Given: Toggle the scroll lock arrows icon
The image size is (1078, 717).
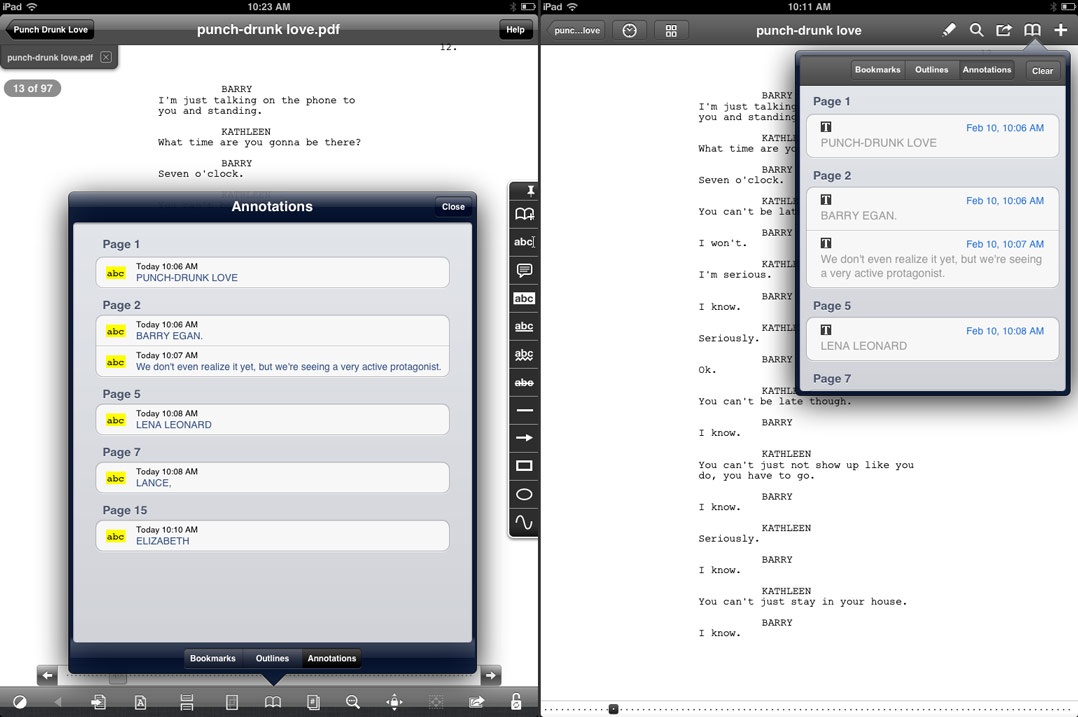Looking at the screenshot, I should [x=394, y=702].
